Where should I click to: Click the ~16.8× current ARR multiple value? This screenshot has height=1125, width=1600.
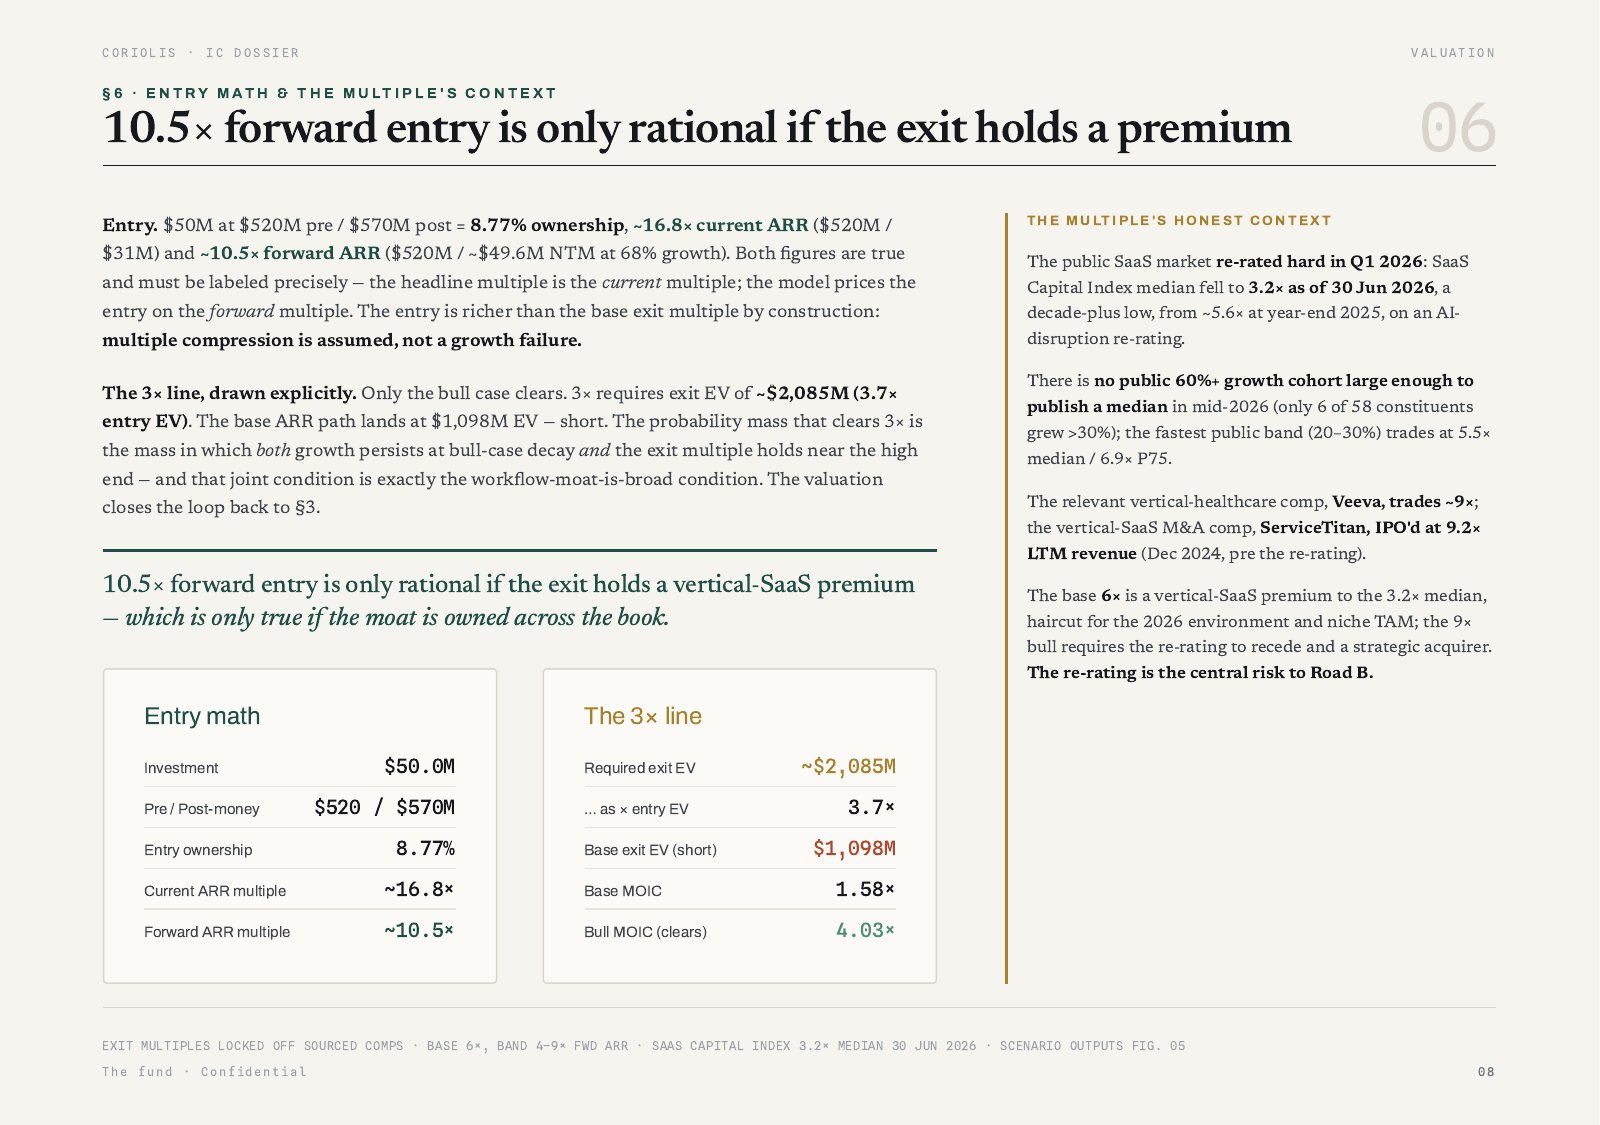point(419,890)
